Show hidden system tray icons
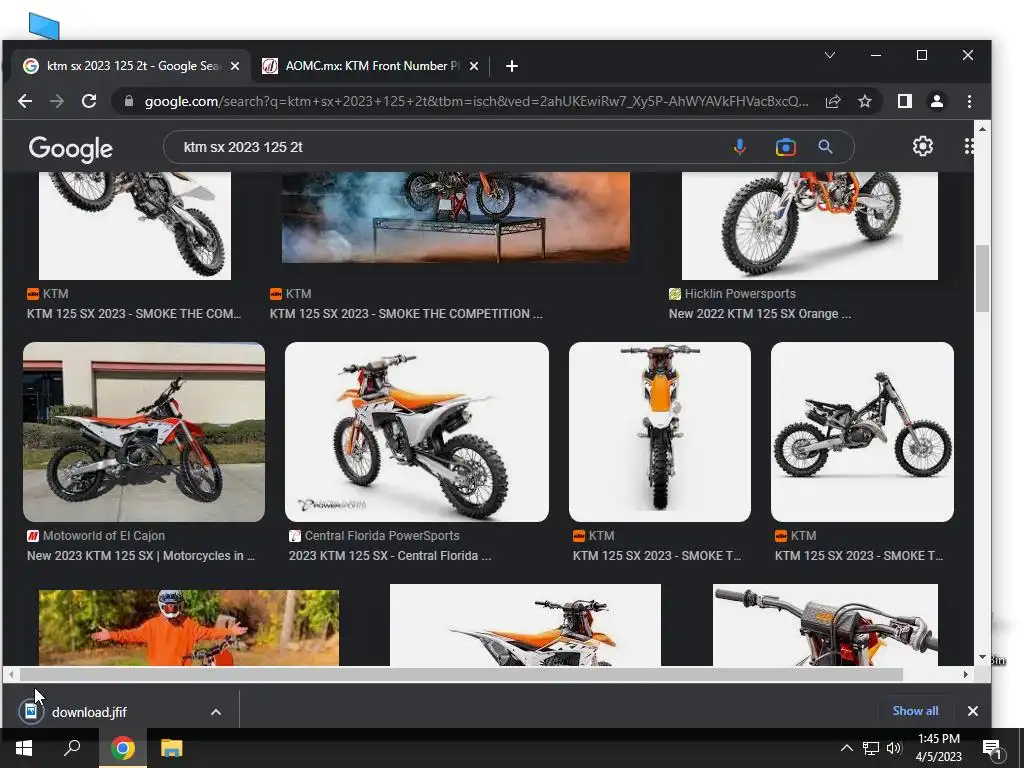The image size is (1024, 768). coord(846,748)
